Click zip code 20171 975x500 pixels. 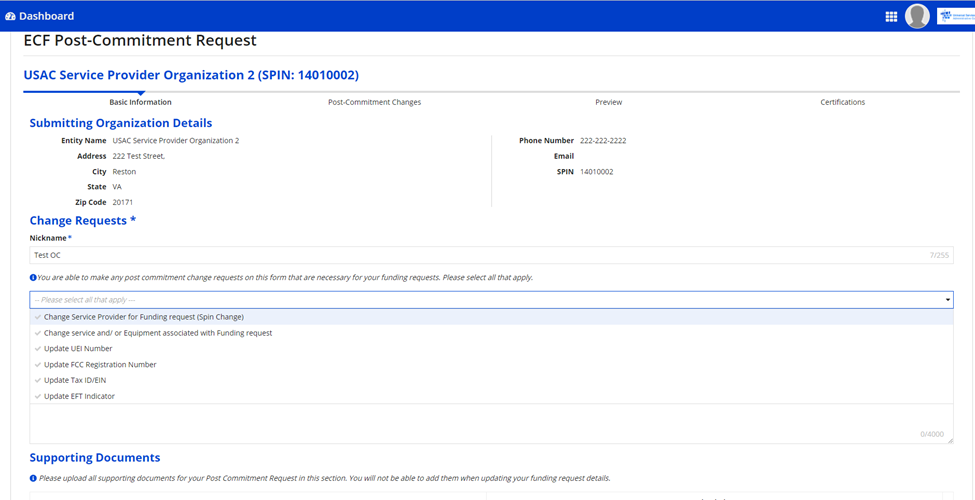(x=123, y=202)
